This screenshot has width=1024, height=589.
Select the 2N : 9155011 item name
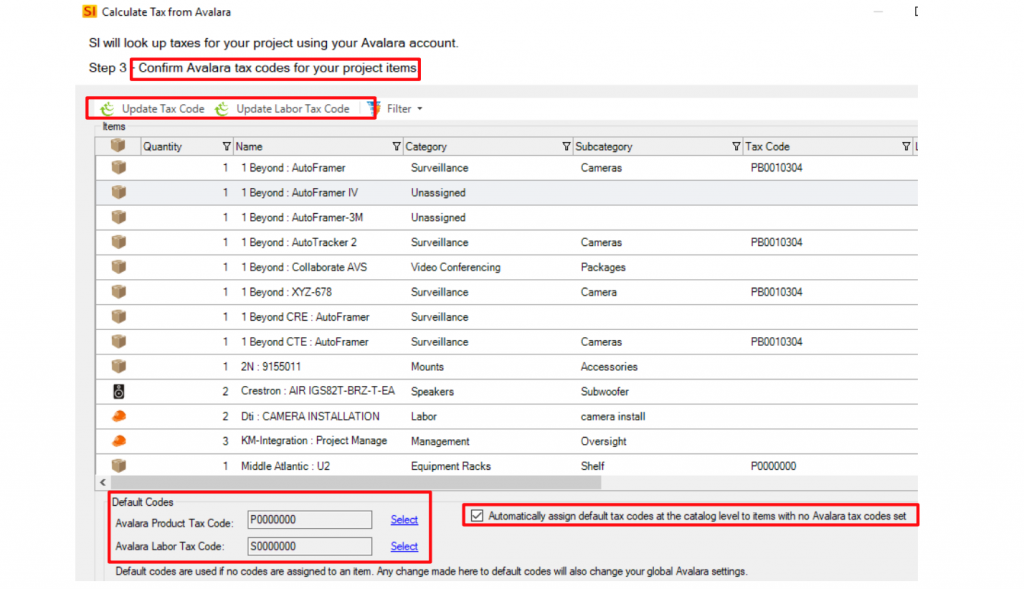[x=270, y=366]
